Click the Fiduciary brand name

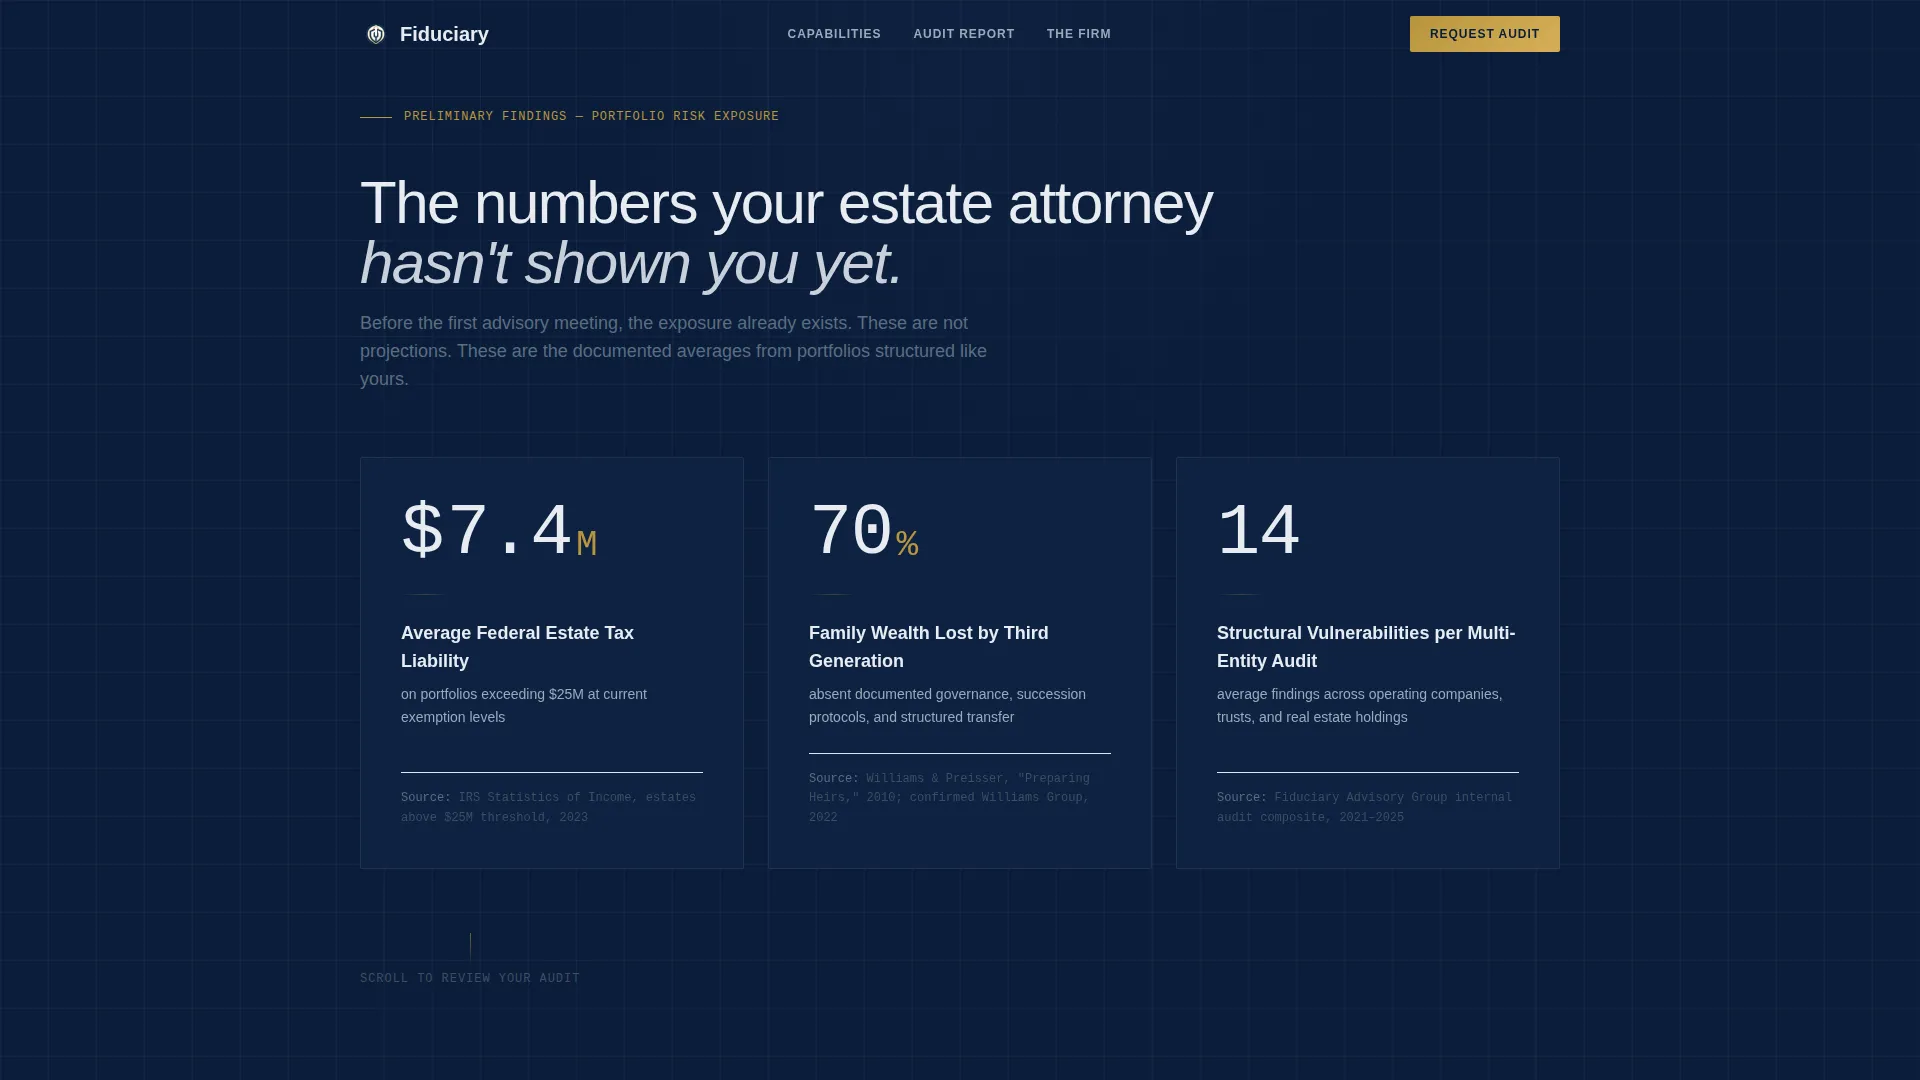click(444, 34)
